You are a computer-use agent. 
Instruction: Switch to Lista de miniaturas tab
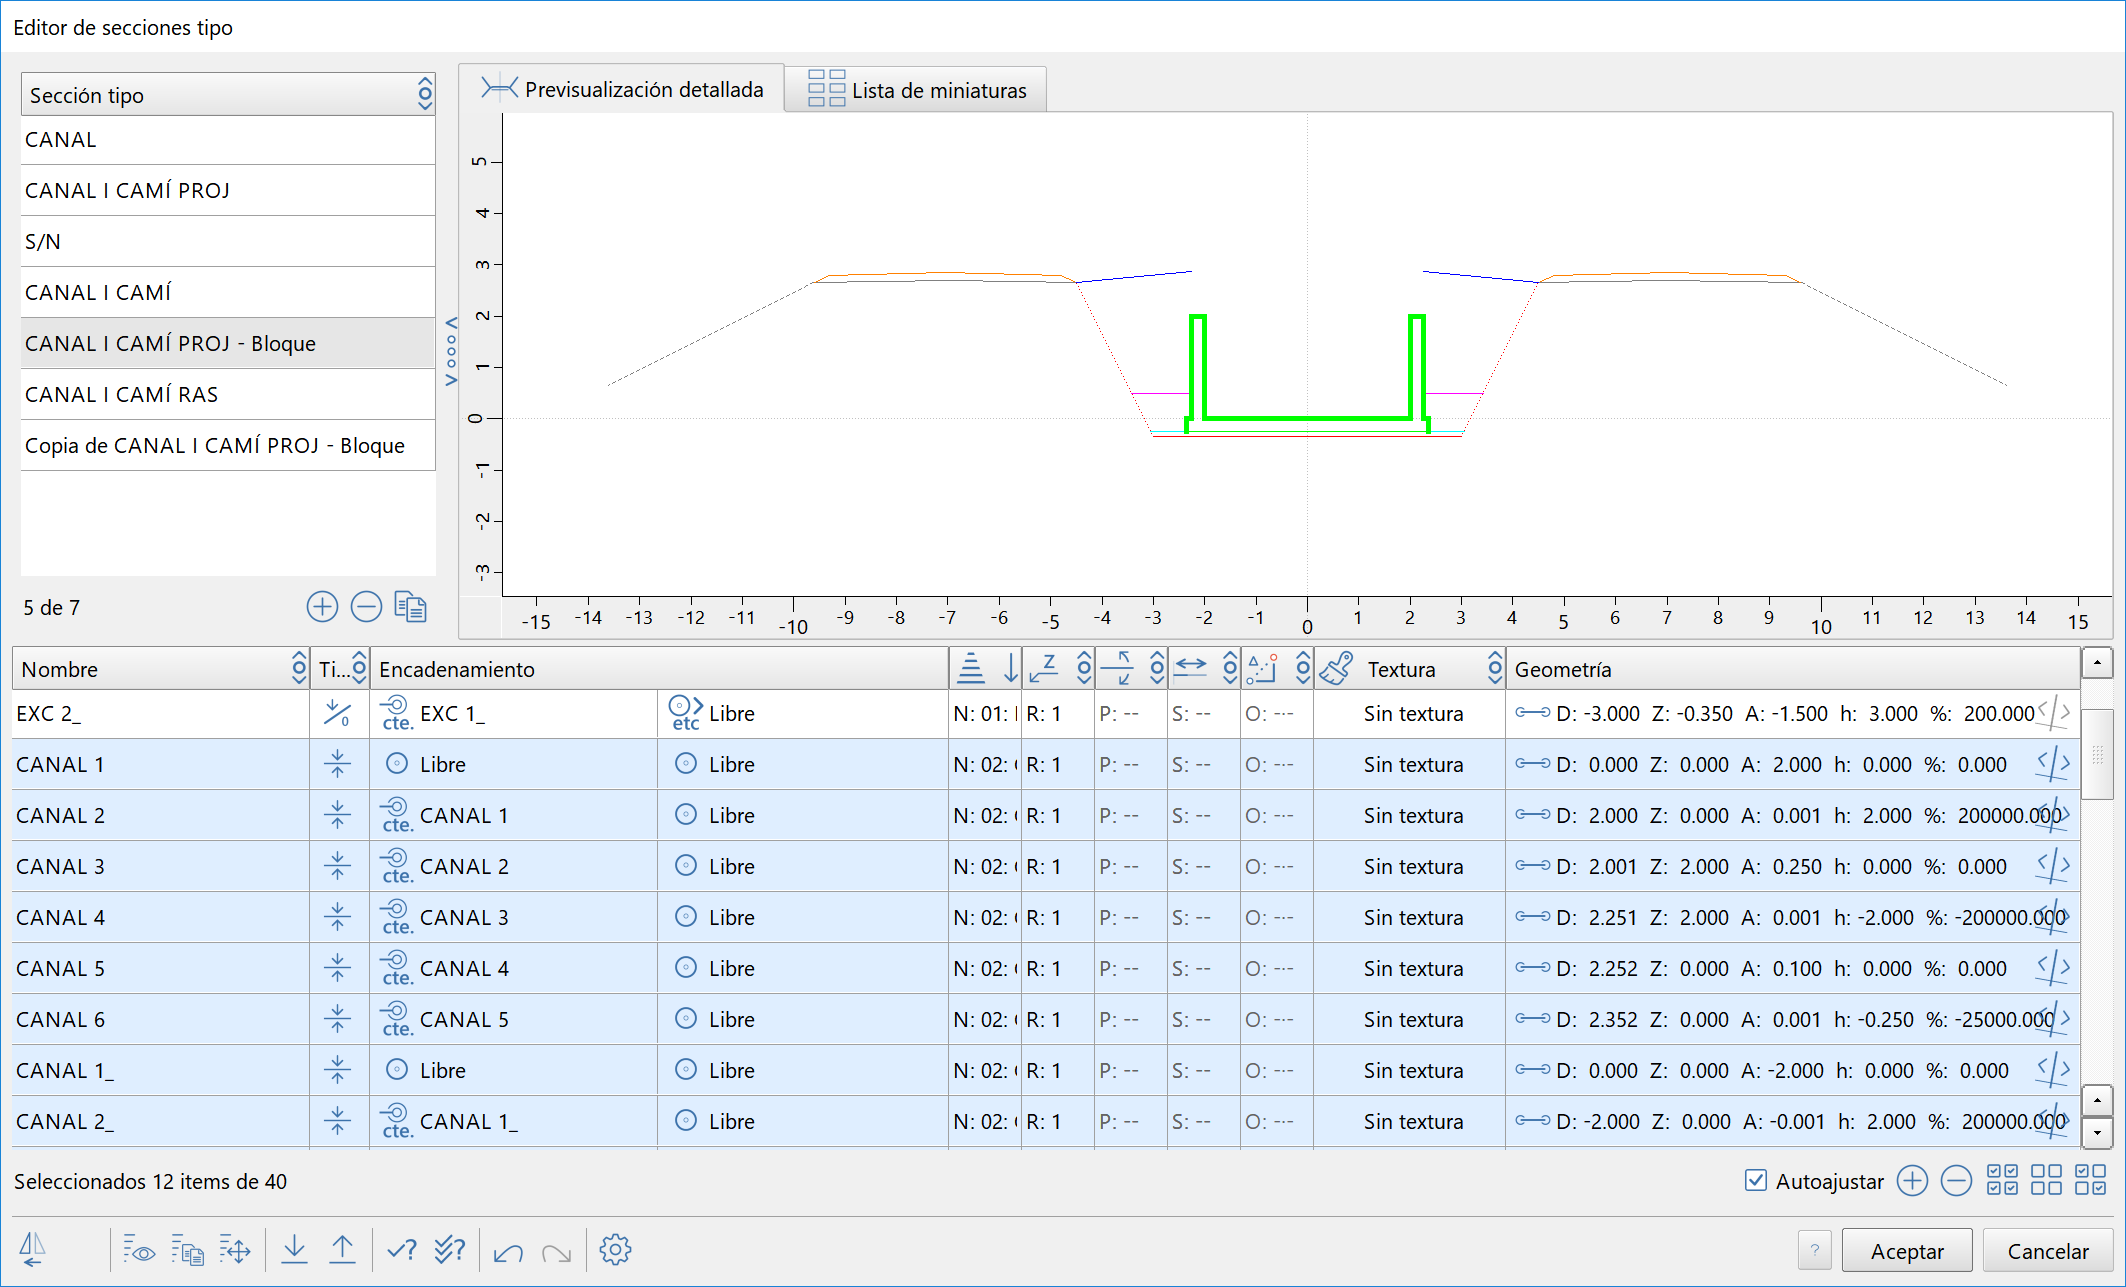916,90
